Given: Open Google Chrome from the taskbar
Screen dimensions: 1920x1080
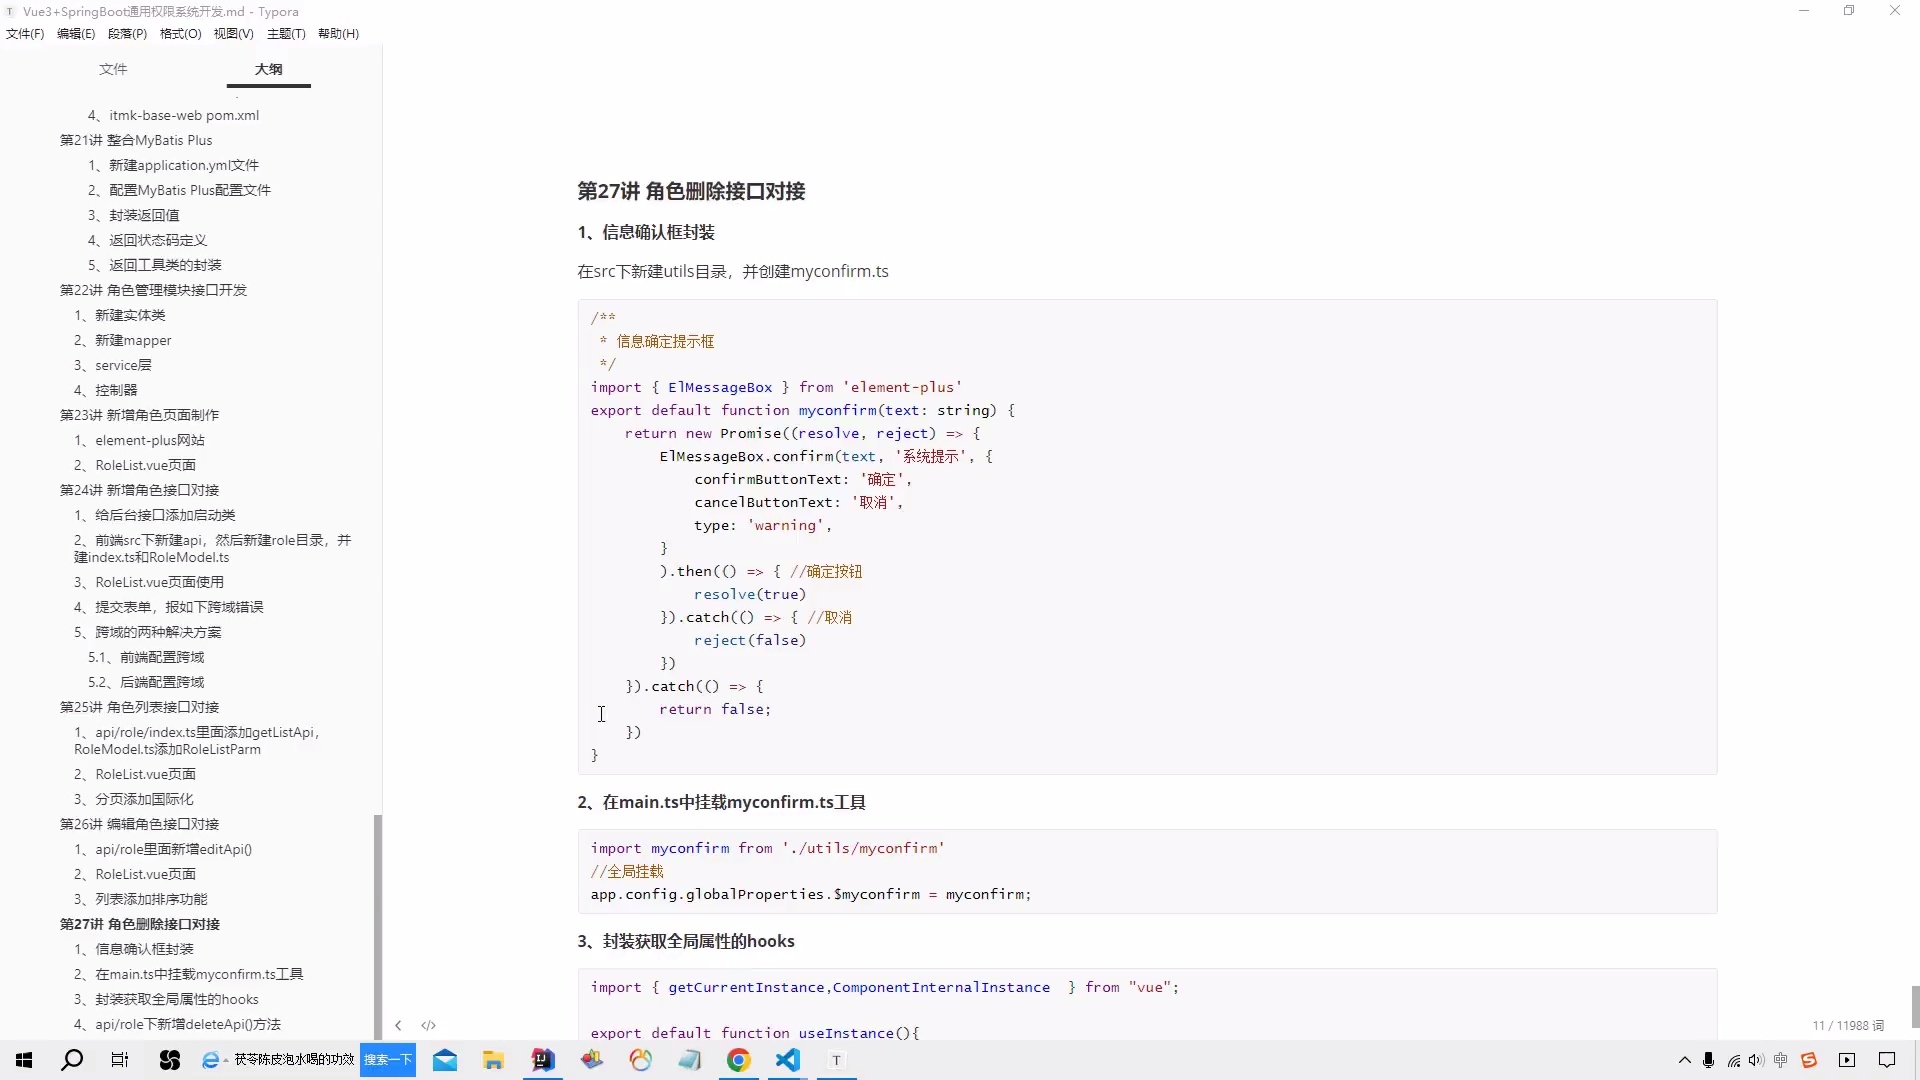Looking at the screenshot, I should (x=738, y=1060).
